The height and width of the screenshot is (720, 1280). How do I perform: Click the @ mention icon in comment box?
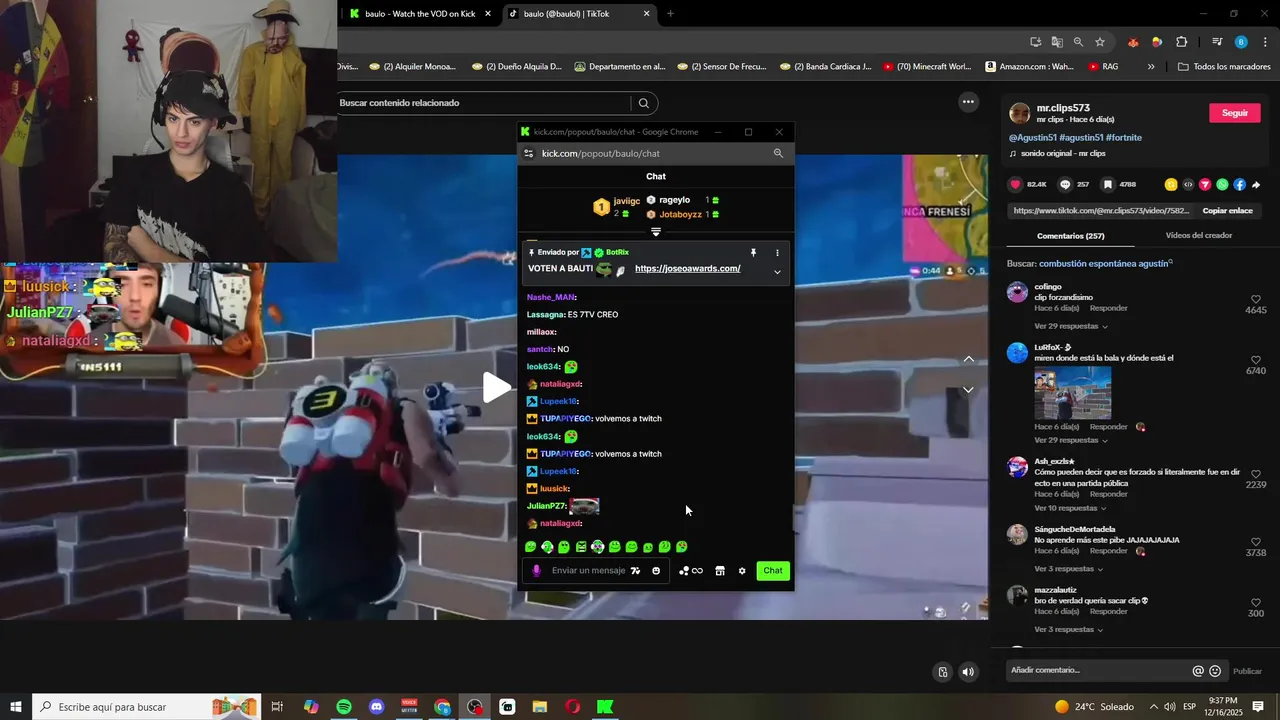[1198, 671]
